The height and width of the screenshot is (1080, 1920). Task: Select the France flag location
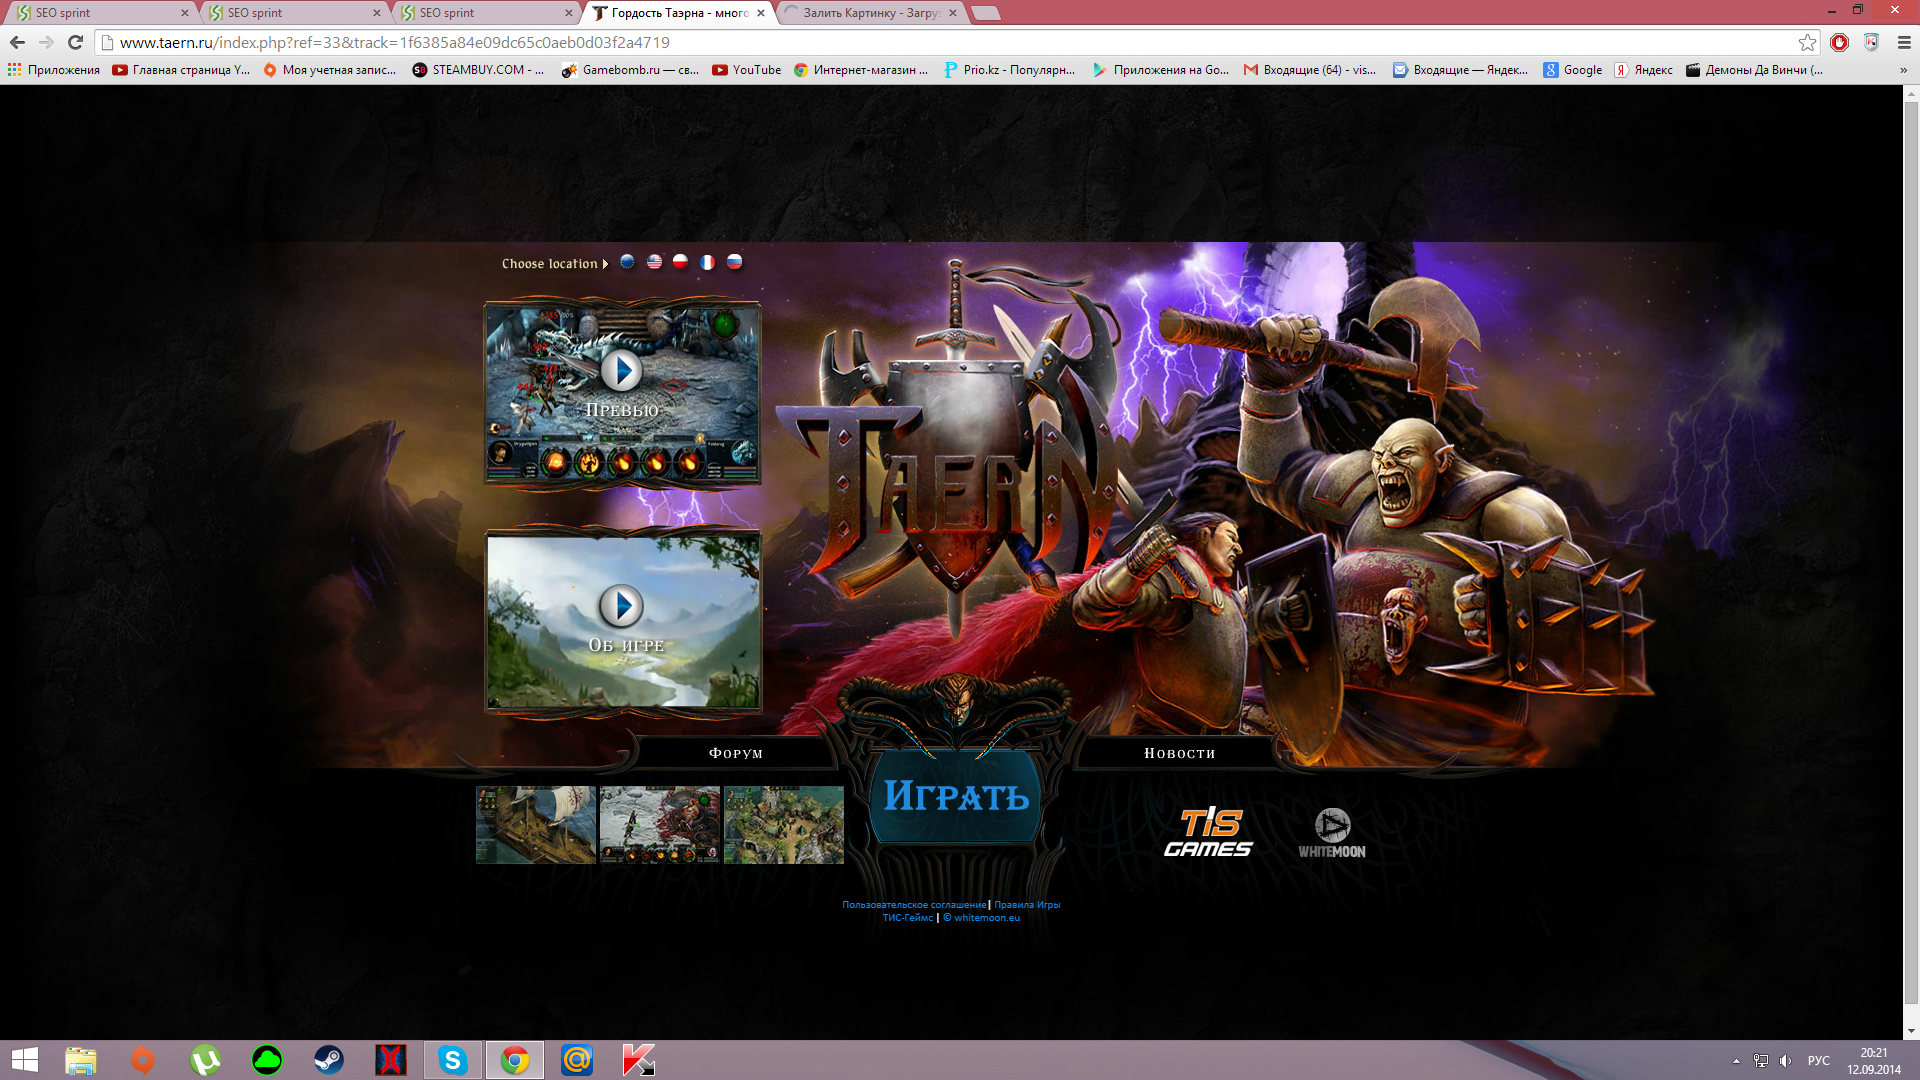707,262
